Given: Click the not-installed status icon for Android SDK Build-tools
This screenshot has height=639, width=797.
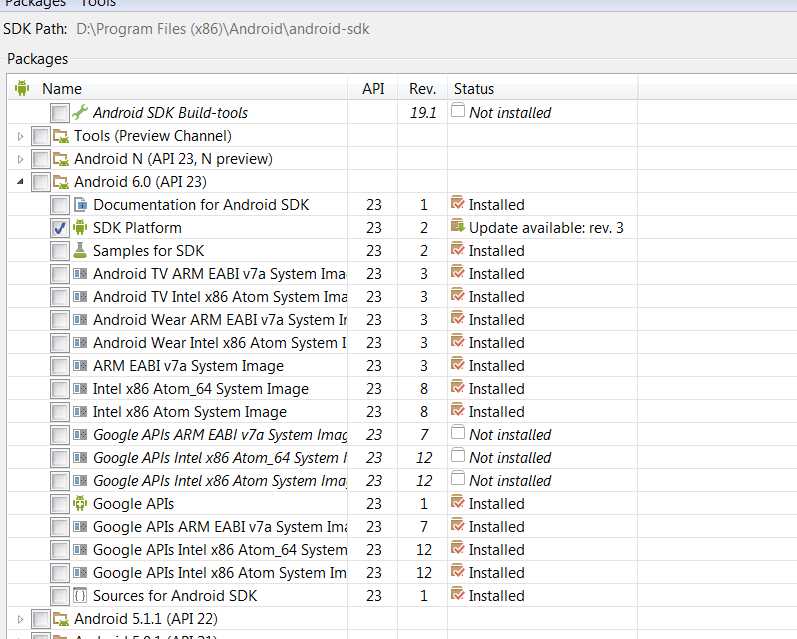Looking at the screenshot, I should pos(458,110).
